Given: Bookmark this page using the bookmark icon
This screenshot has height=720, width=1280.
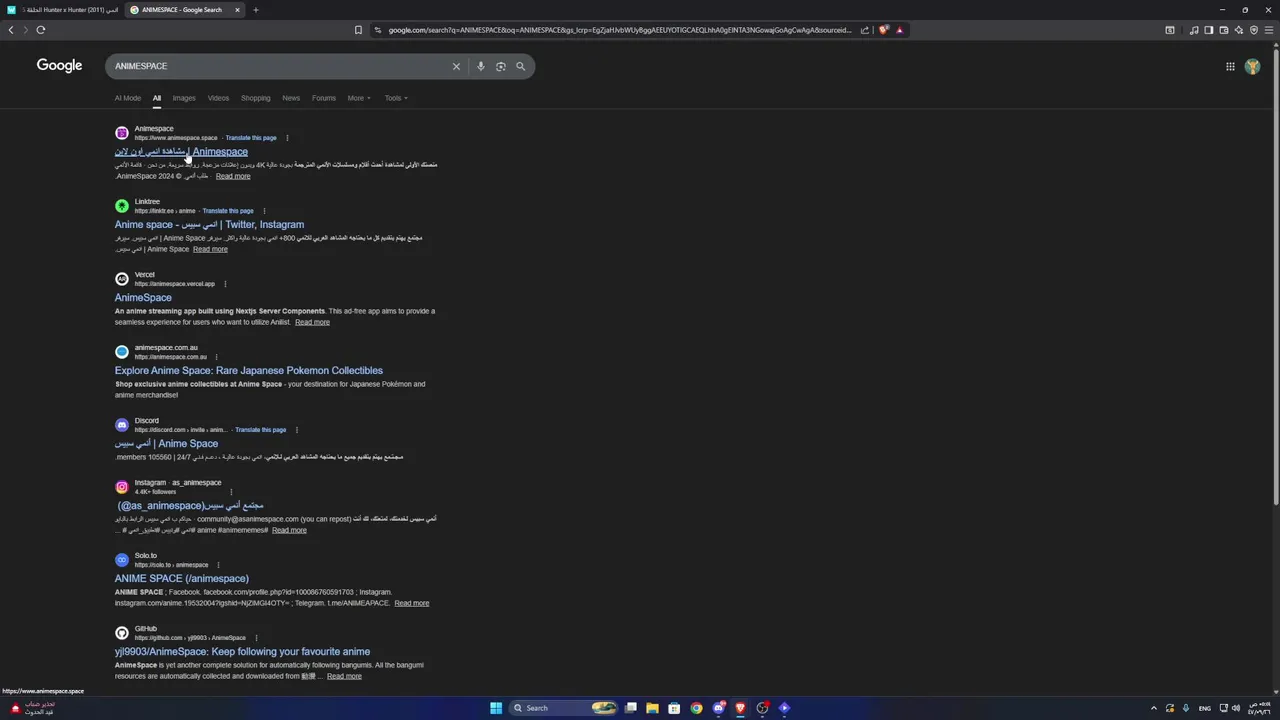Looking at the screenshot, I should point(358,30).
